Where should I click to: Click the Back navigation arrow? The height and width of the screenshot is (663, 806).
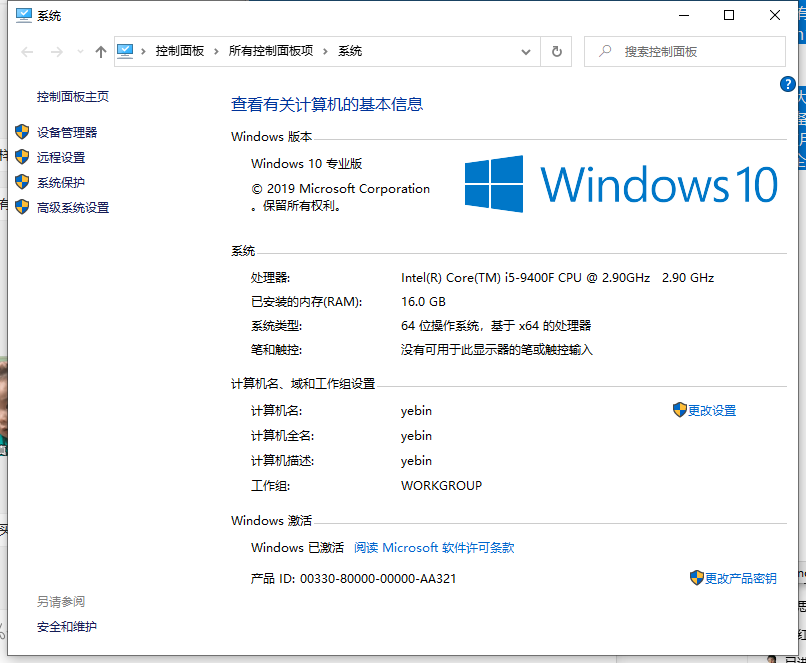click(26, 51)
